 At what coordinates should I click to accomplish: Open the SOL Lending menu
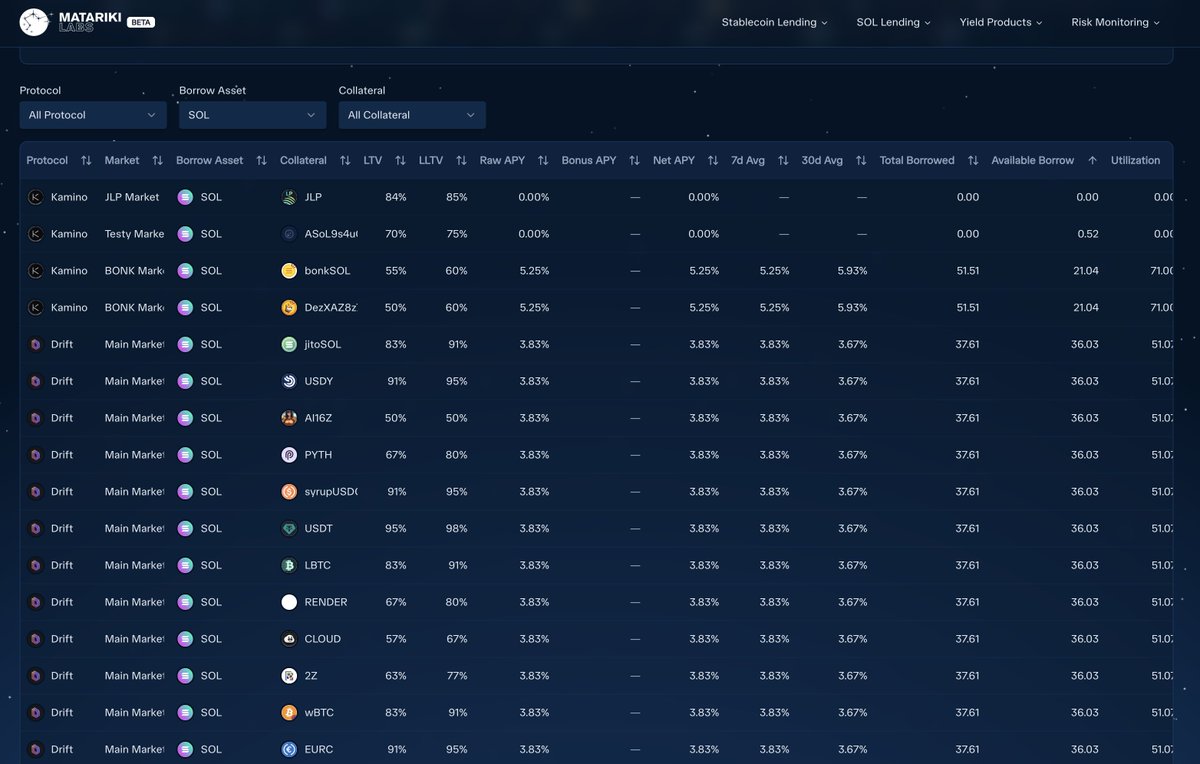coord(893,22)
